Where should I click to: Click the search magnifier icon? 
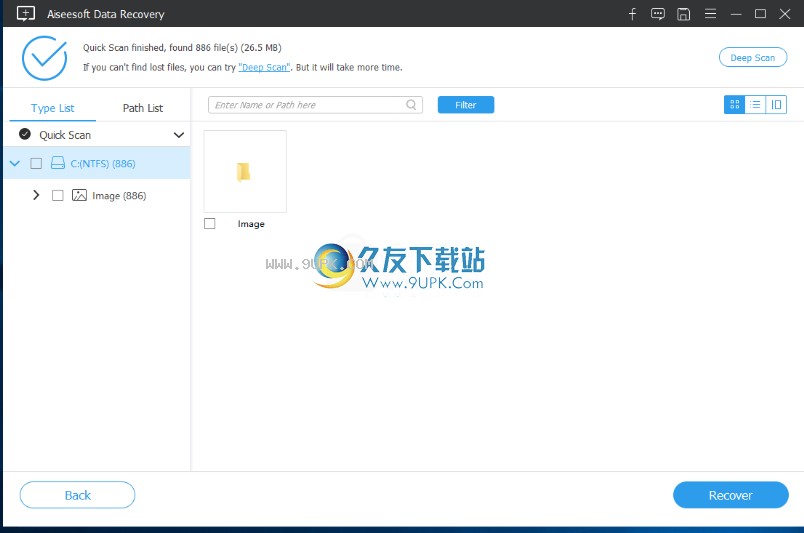coord(411,105)
